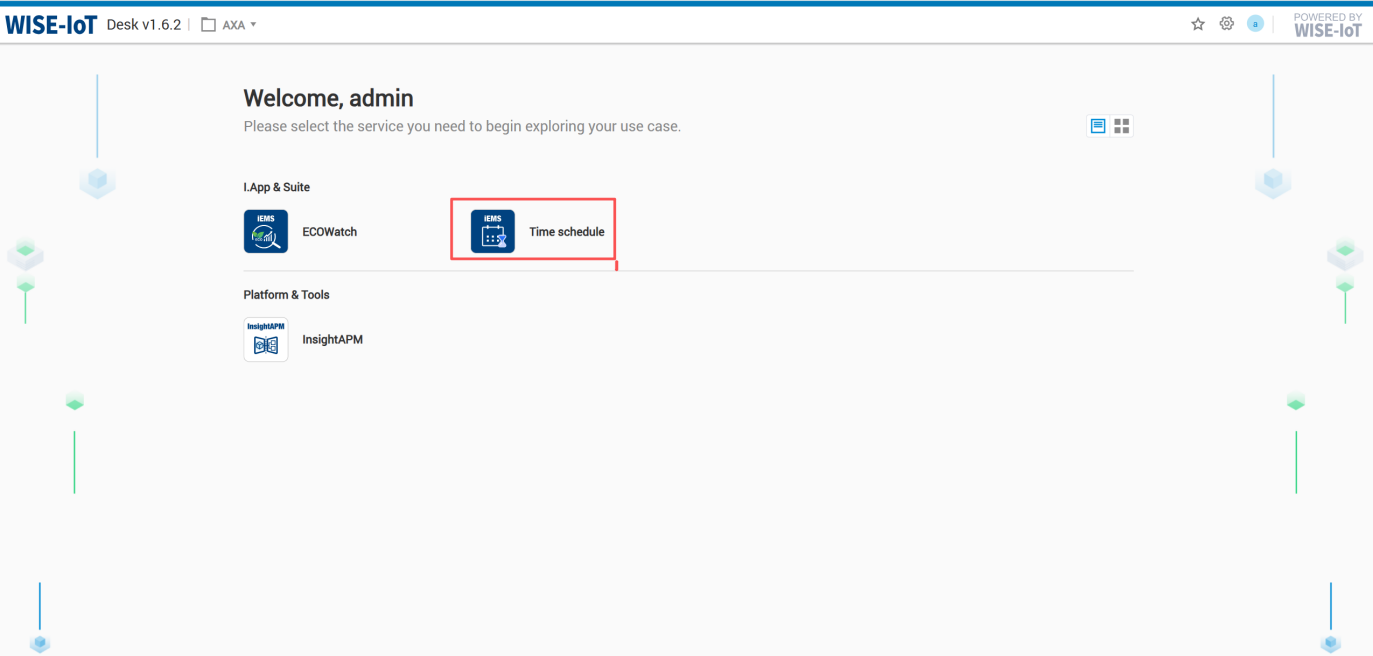Launch the Time schedule calendar icon
Screen dimensions: 1373x656
click(x=492, y=231)
